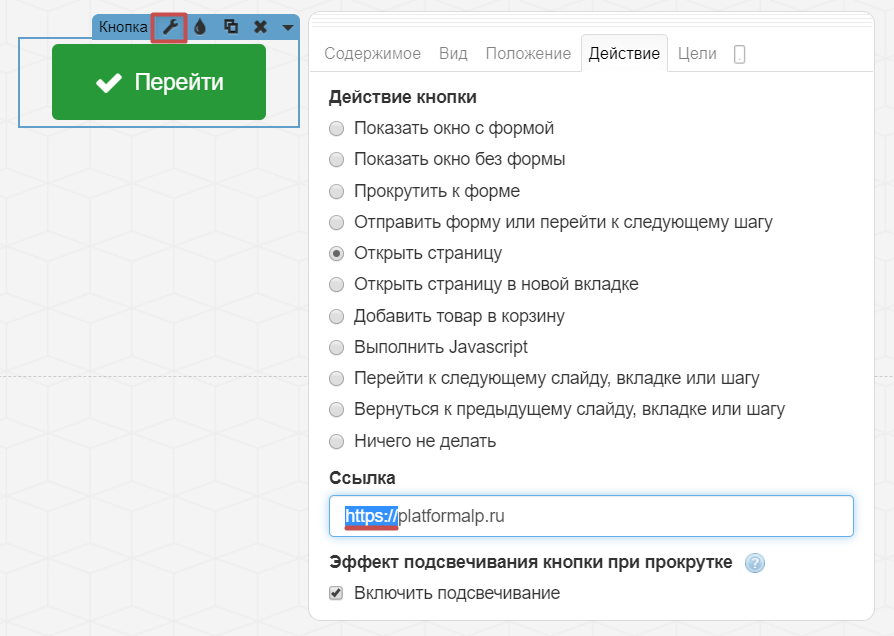The image size is (894, 636).
Task: Toggle Включить подсвечивание checkbox
Action: [336, 594]
